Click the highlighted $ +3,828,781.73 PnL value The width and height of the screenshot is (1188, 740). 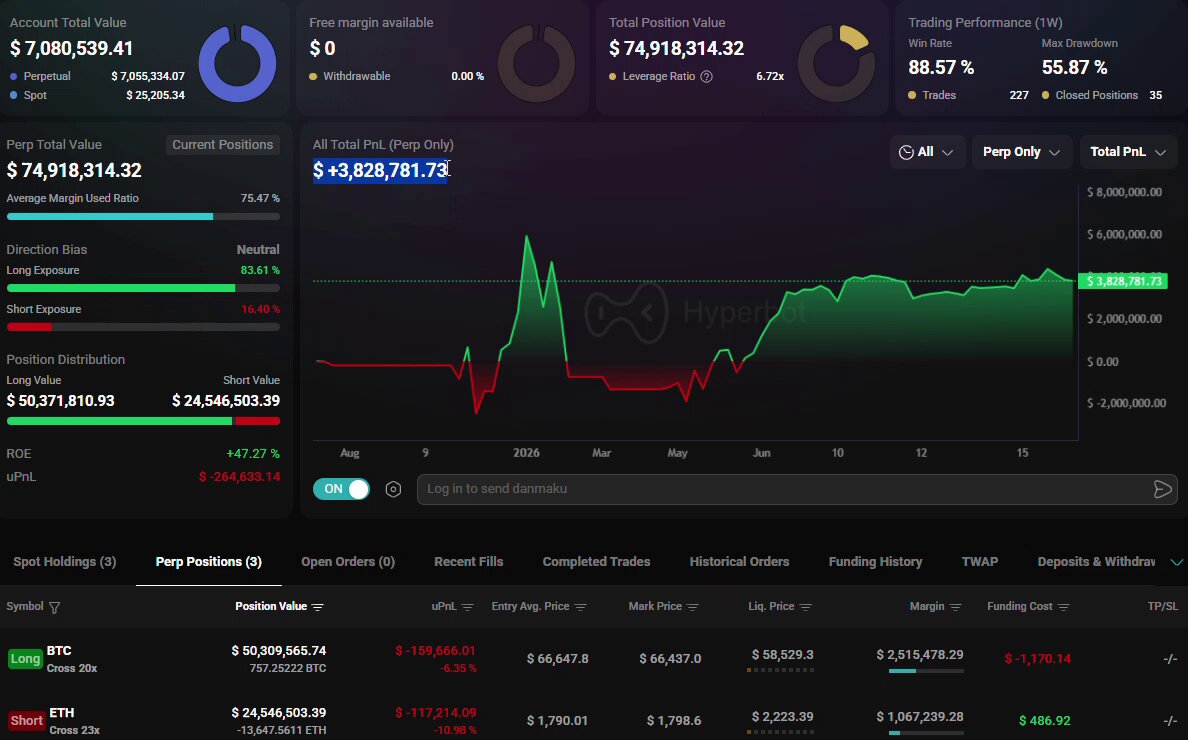coord(380,170)
